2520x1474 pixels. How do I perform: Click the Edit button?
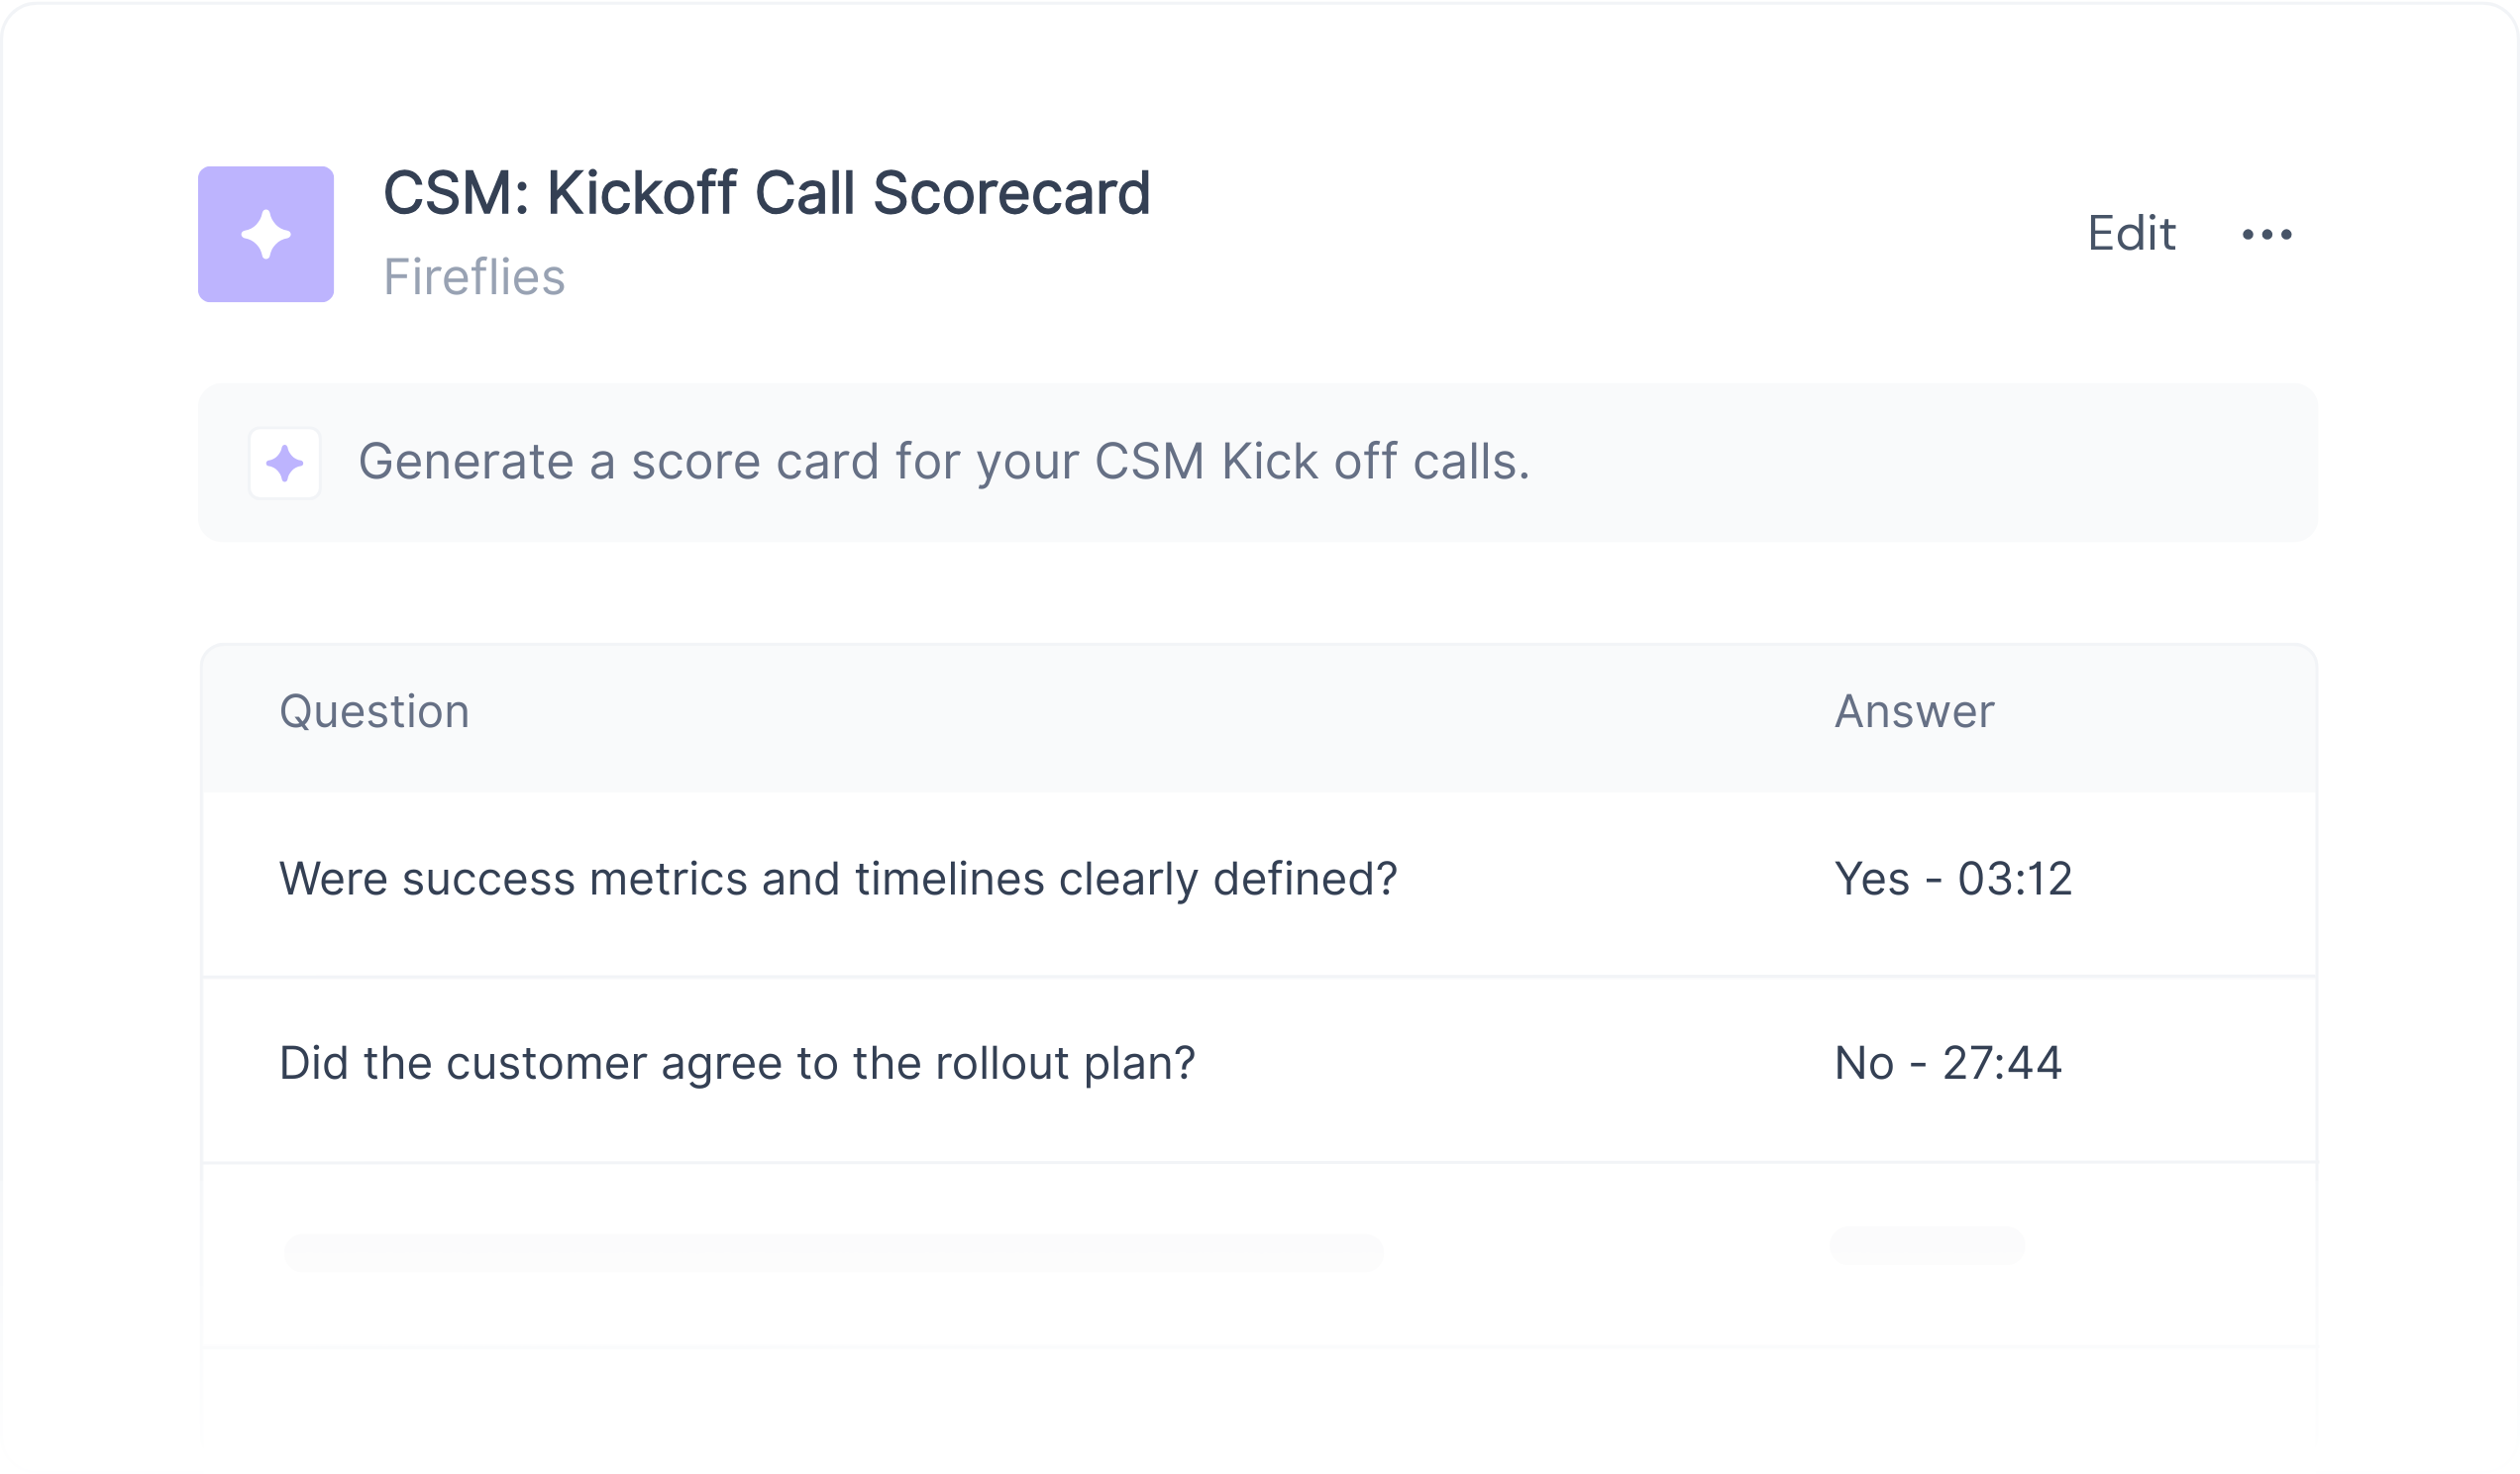pyautogui.click(x=2131, y=234)
